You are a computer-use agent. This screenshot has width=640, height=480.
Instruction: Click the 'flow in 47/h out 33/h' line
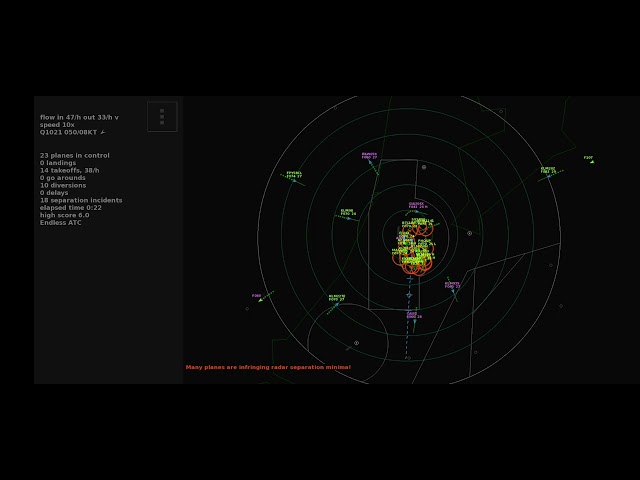[79, 117]
